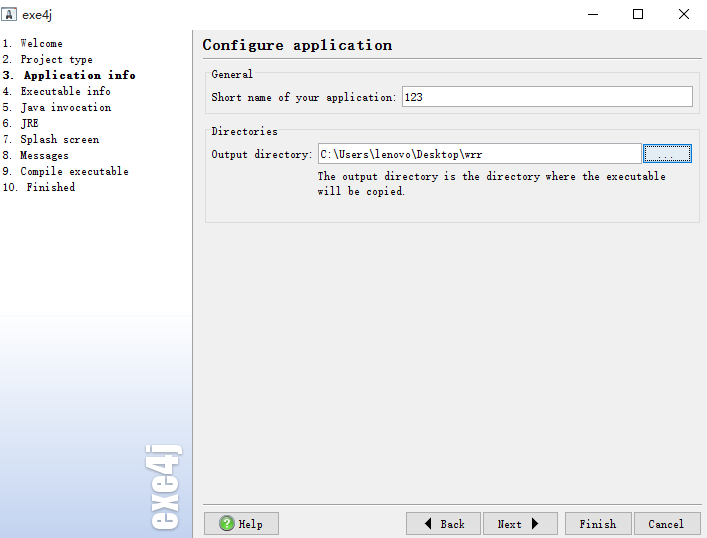Image resolution: width=707 pixels, height=538 pixels.
Task: Select the Finished step in sidebar
Action: (38, 187)
